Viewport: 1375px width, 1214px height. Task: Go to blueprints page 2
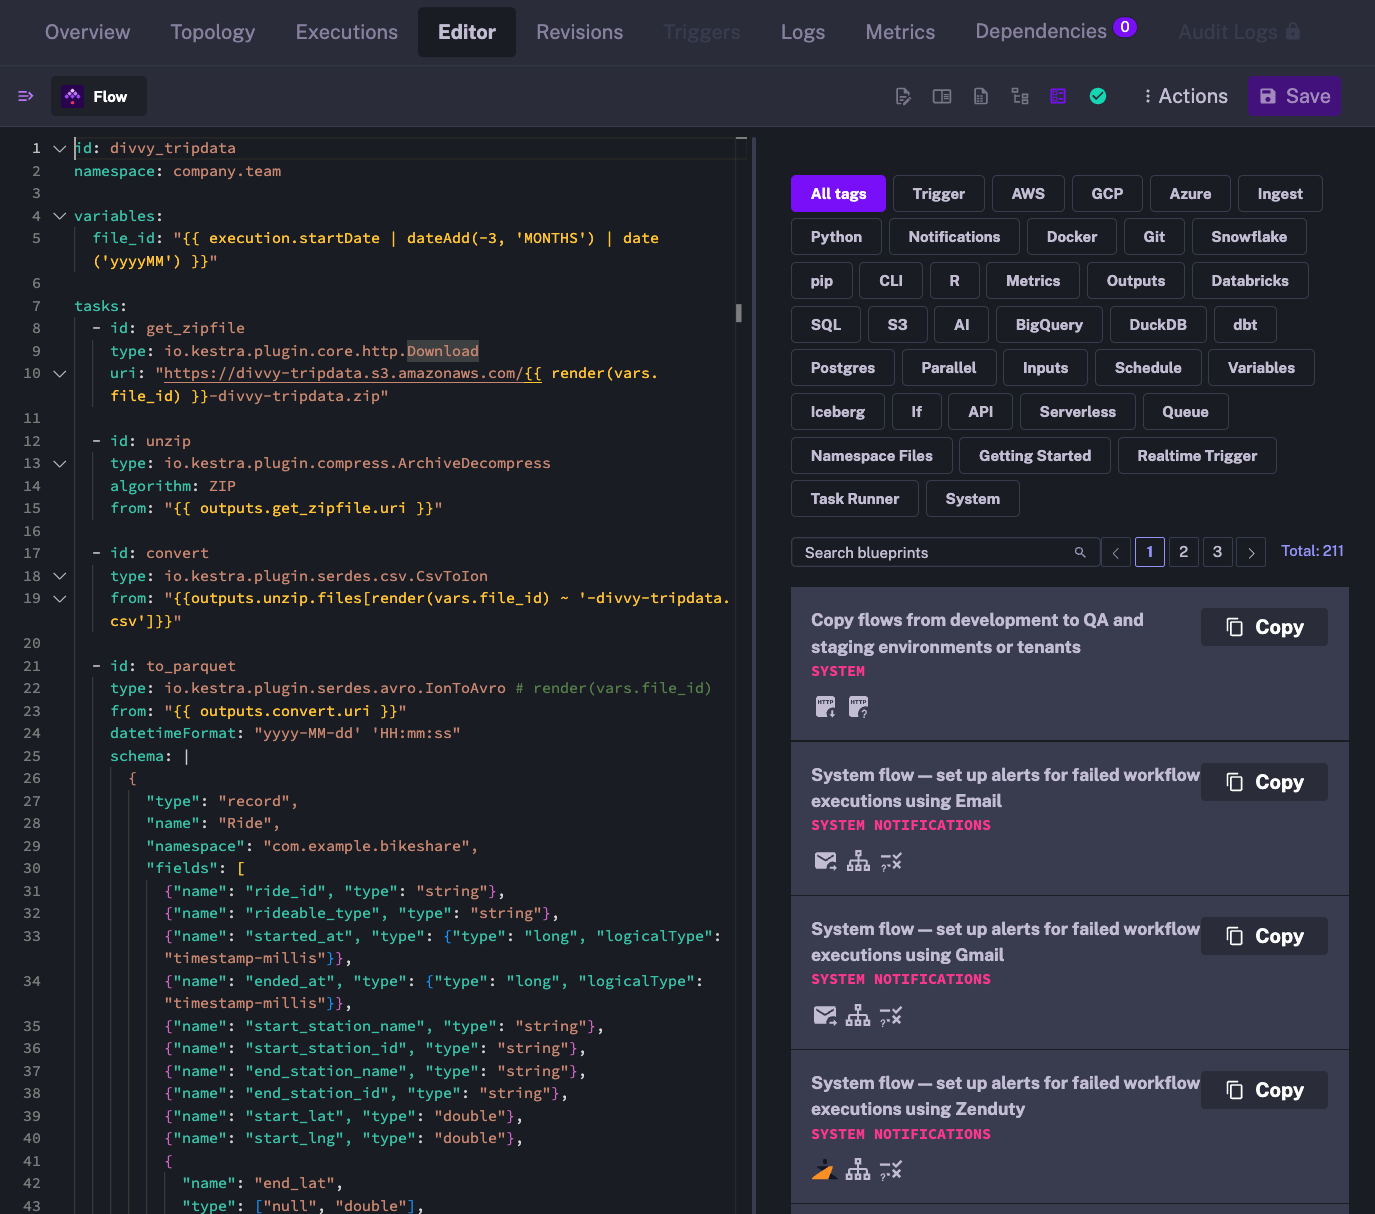tap(1183, 552)
